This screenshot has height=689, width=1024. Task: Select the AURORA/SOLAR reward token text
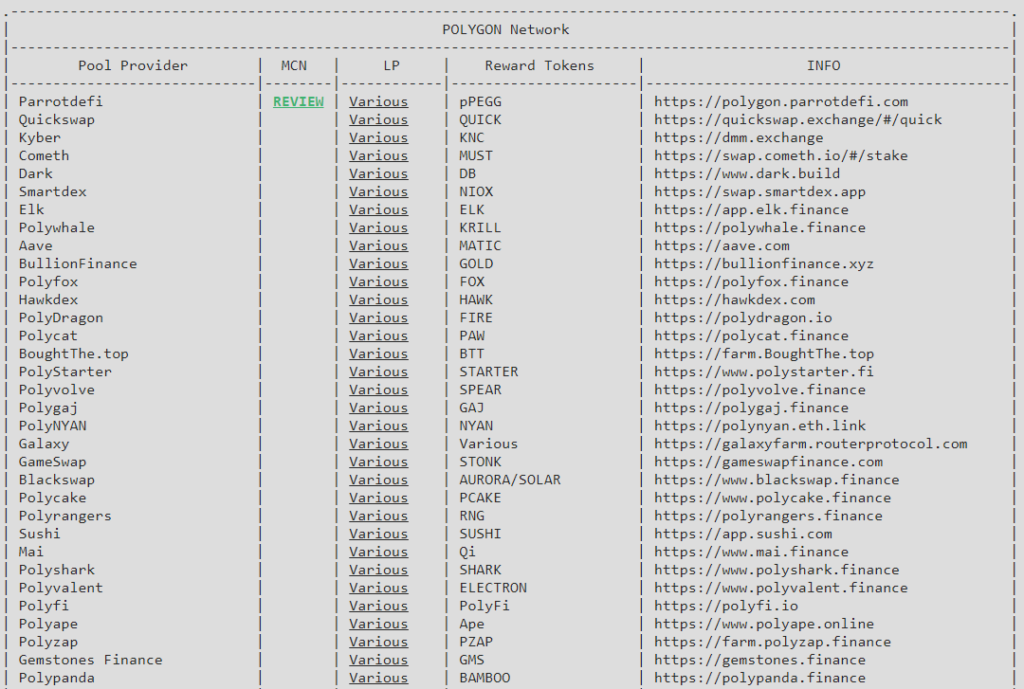510,480
